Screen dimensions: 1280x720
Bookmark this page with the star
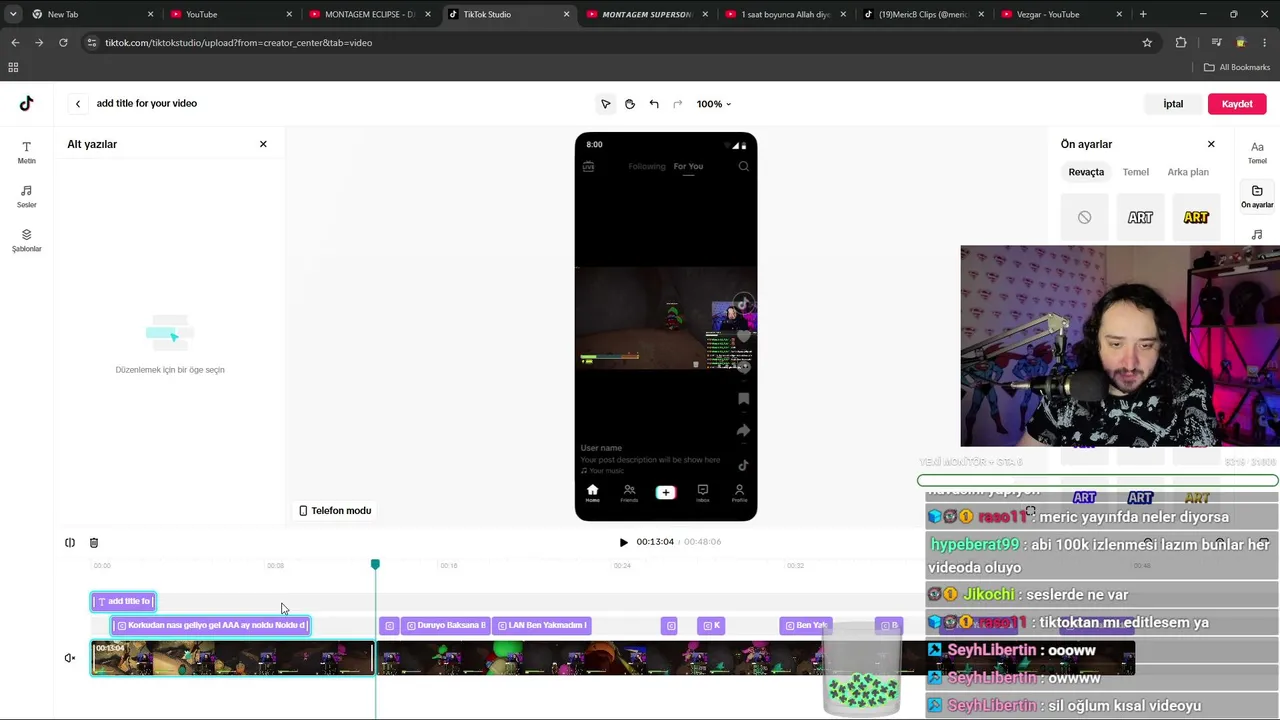(1147, 43)
